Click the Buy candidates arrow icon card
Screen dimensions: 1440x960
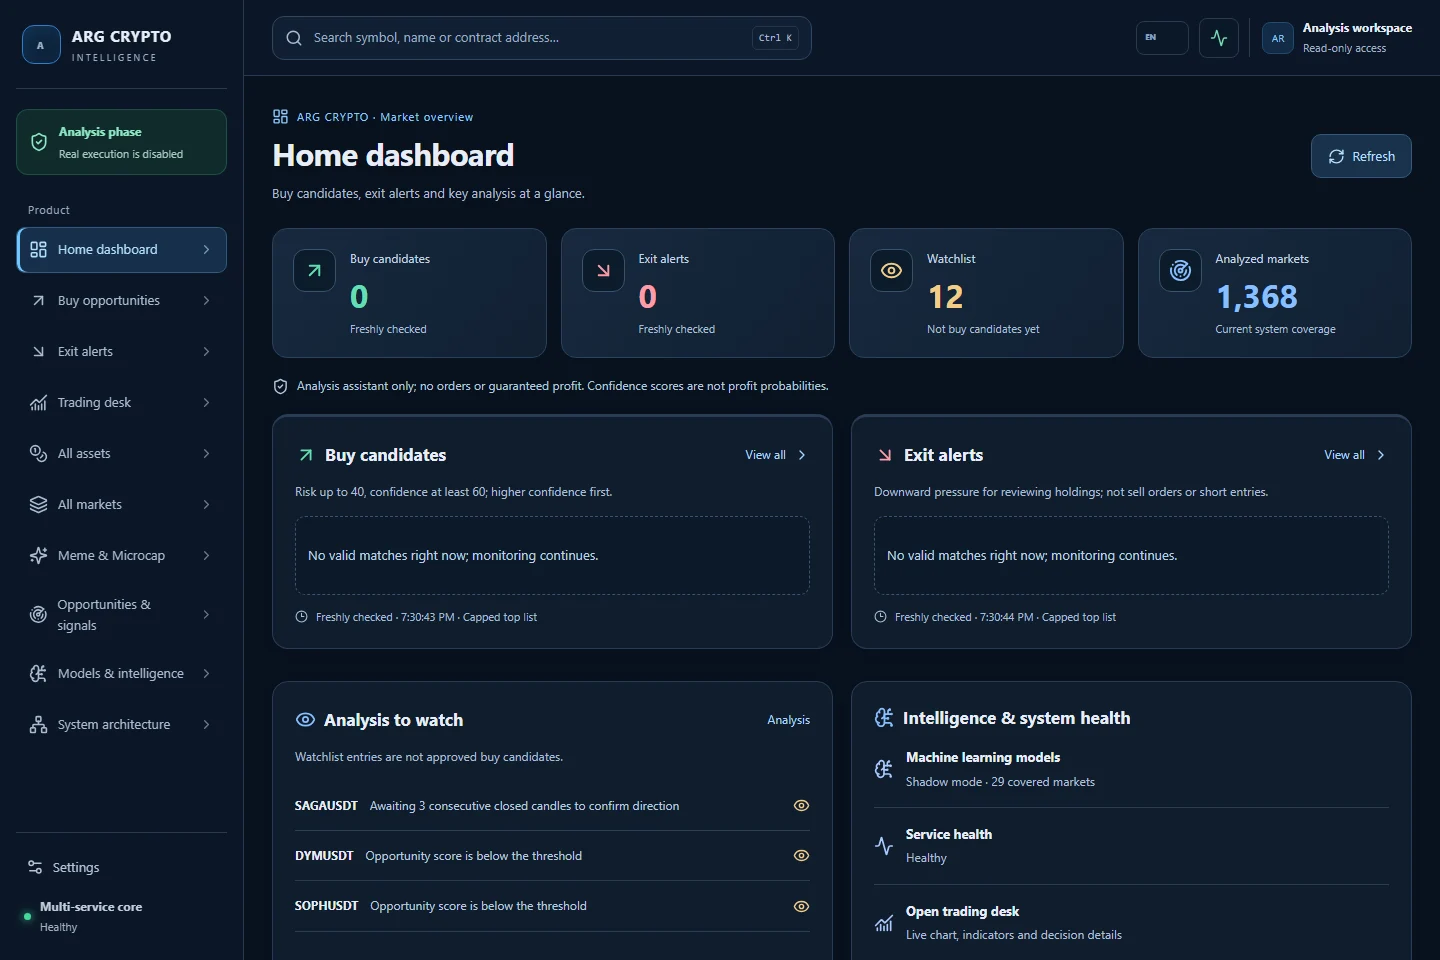point(314,270)
